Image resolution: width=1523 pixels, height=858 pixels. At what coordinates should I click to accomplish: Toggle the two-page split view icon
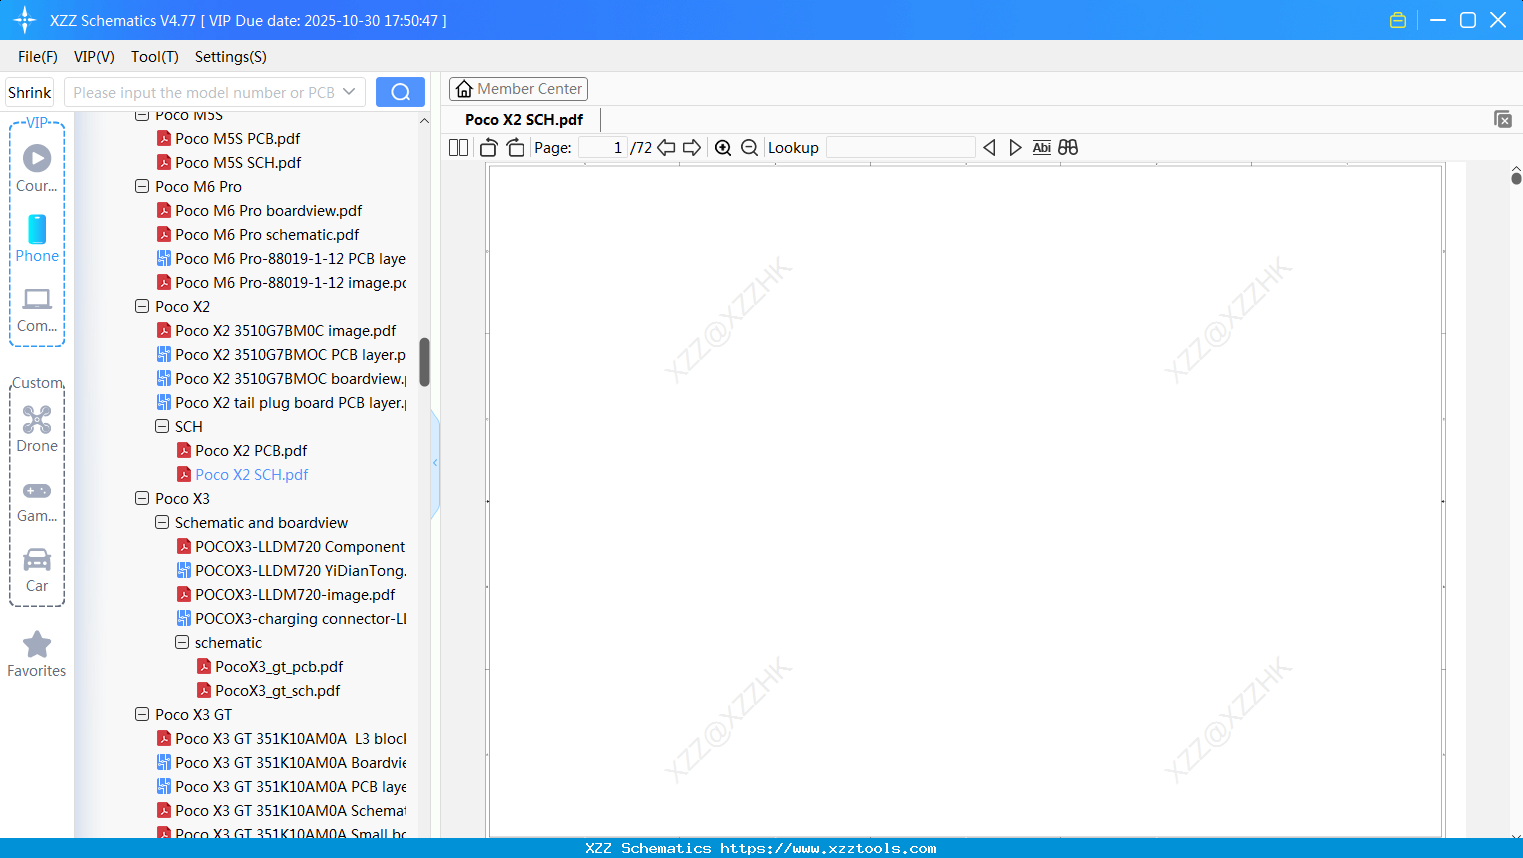click(x=458, y=148)
